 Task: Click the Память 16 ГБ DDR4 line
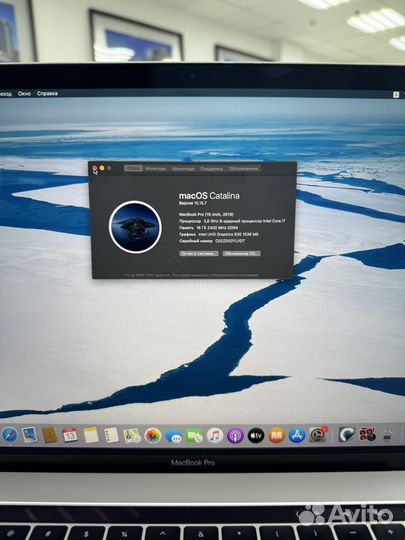point(208,228)
